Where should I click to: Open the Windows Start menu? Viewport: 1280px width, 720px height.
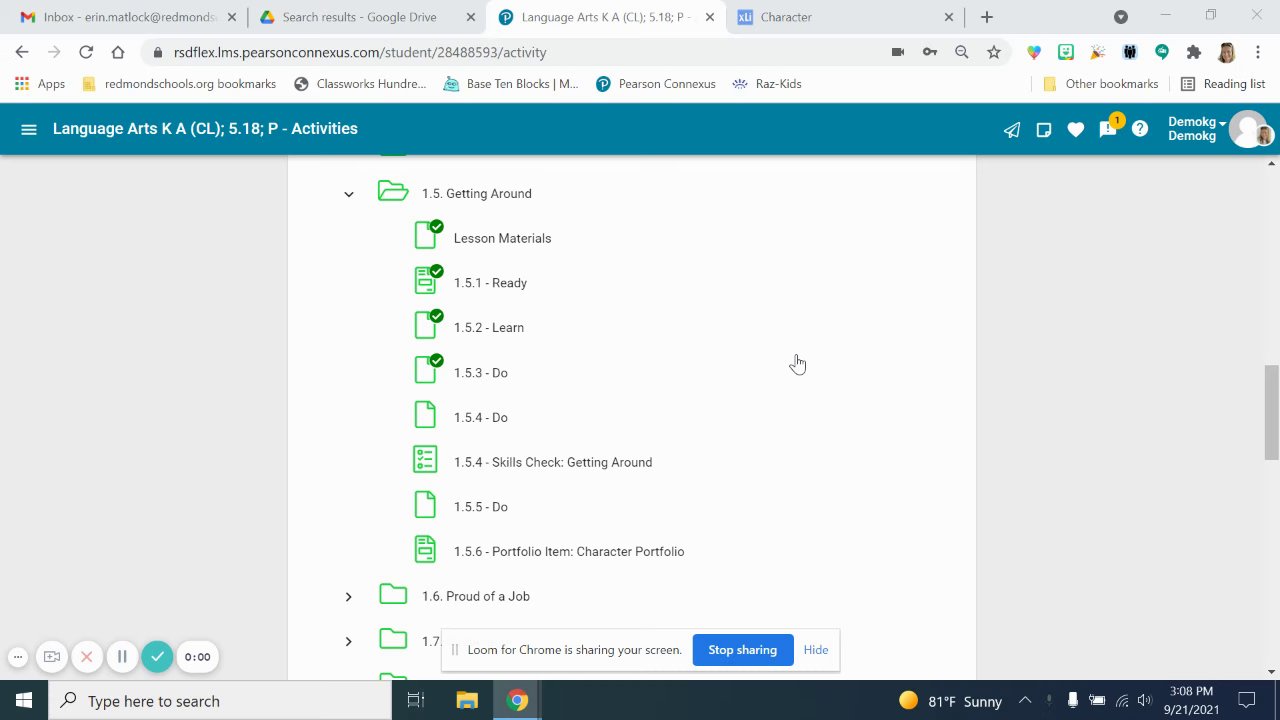click(x=24, y=701)
